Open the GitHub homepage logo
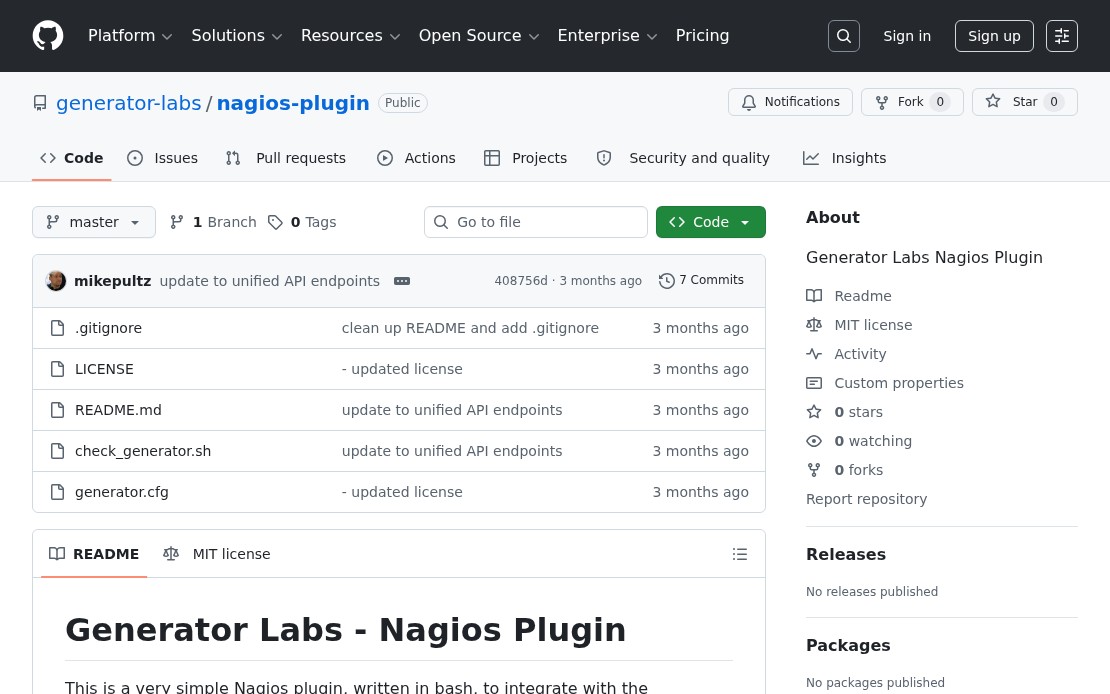1110x694 pixels. 48,35
